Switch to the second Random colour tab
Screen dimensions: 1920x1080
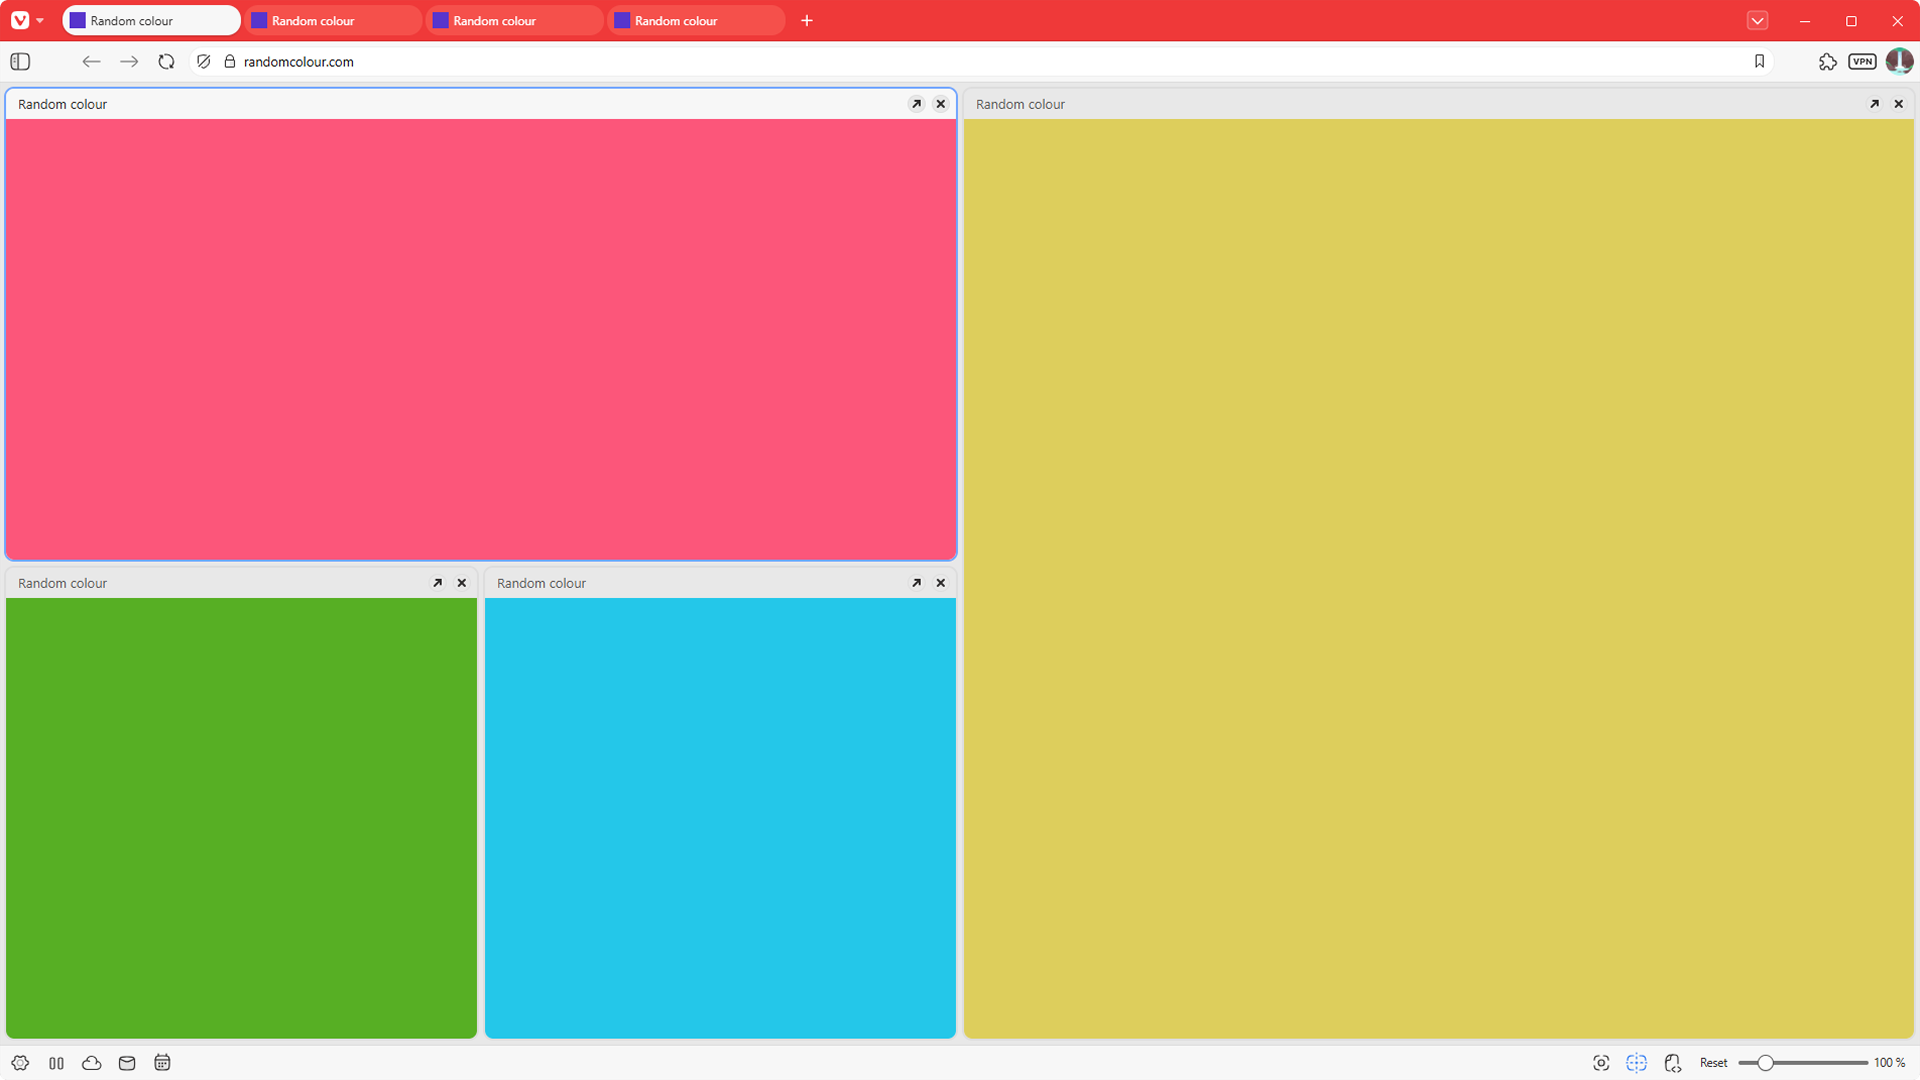(x=335, y=20)
